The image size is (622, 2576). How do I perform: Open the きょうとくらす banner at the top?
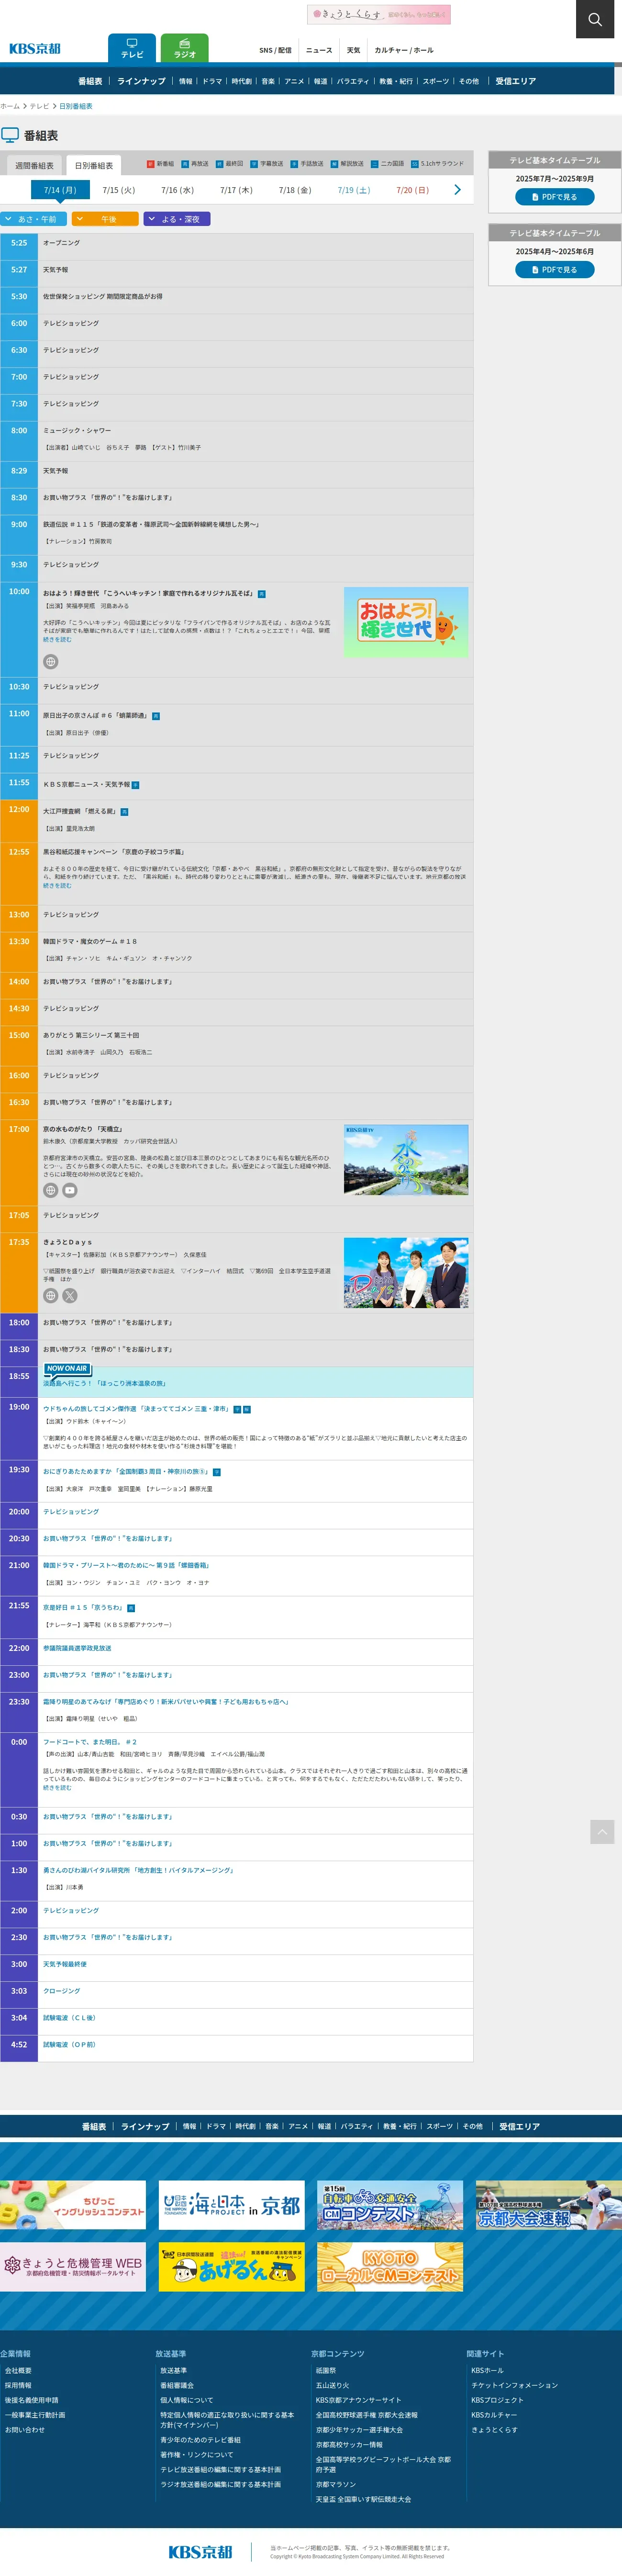tap(379, 14)
